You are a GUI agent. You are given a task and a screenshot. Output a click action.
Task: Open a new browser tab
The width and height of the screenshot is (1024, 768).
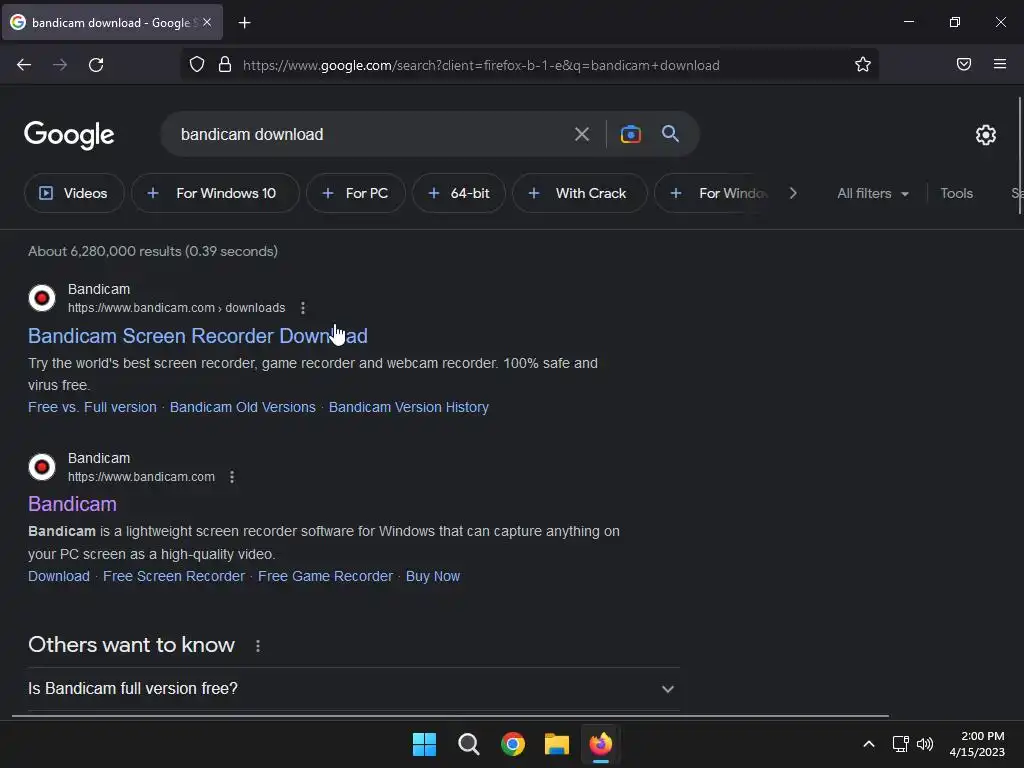[245, 23]
